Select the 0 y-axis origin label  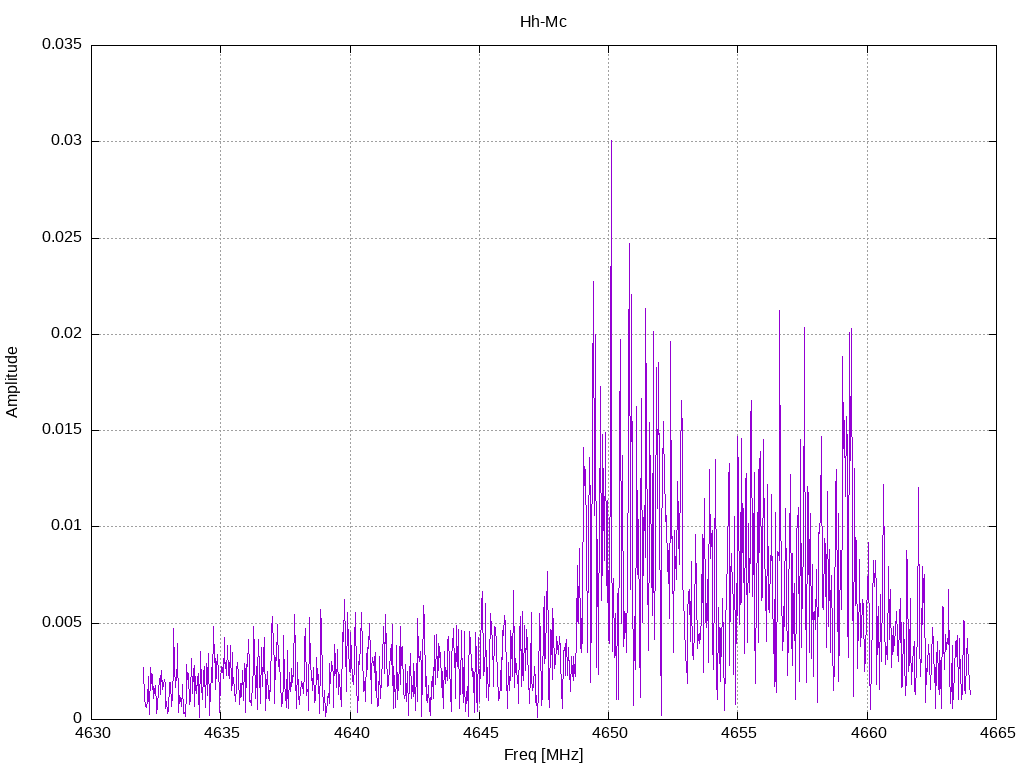[x=77, y=719]
